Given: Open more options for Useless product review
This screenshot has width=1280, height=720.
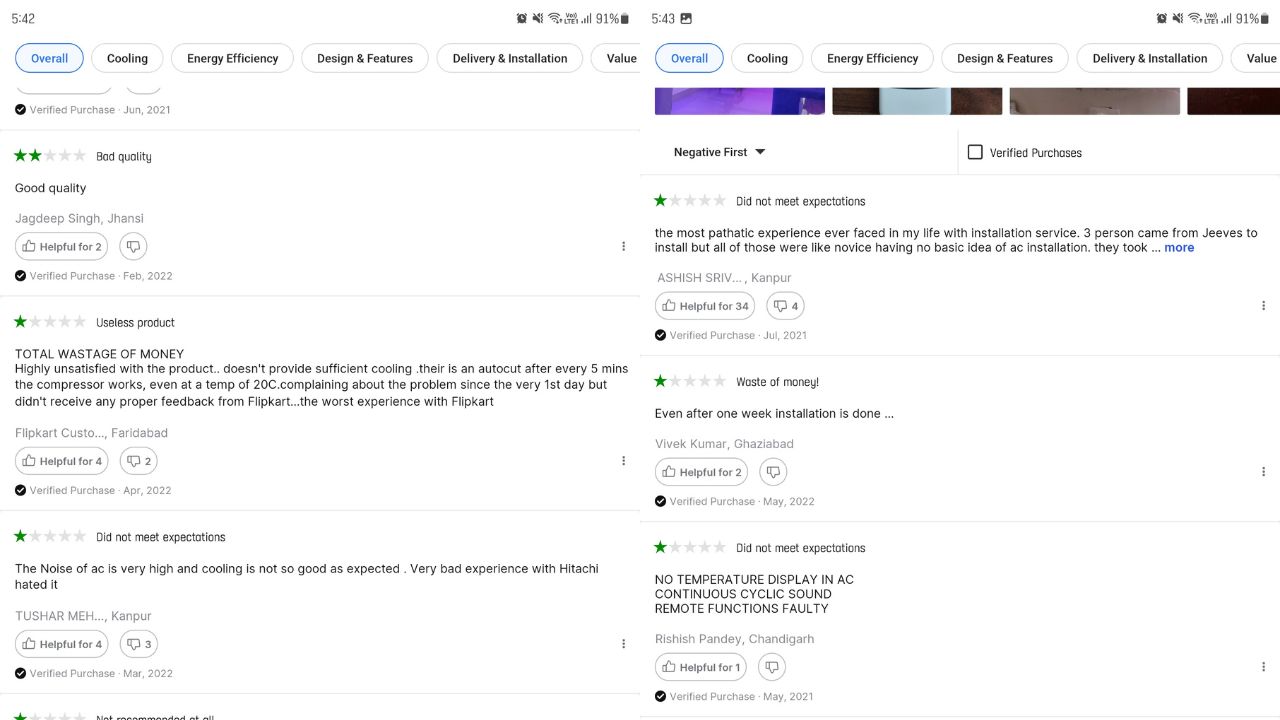Looking at the screenshot, I should point(623,461).
